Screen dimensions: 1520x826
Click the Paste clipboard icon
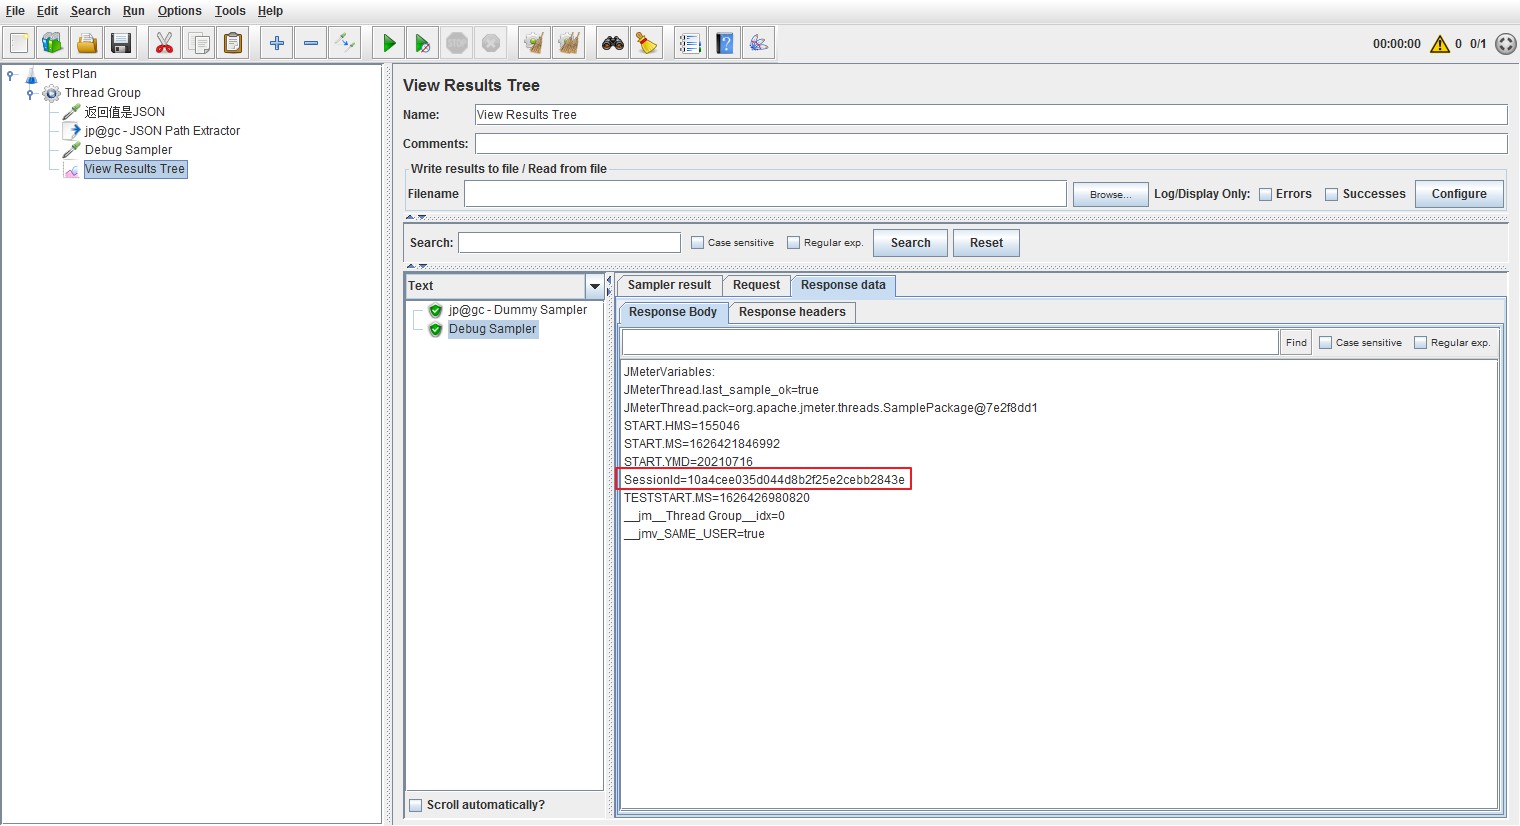[233, 43]
